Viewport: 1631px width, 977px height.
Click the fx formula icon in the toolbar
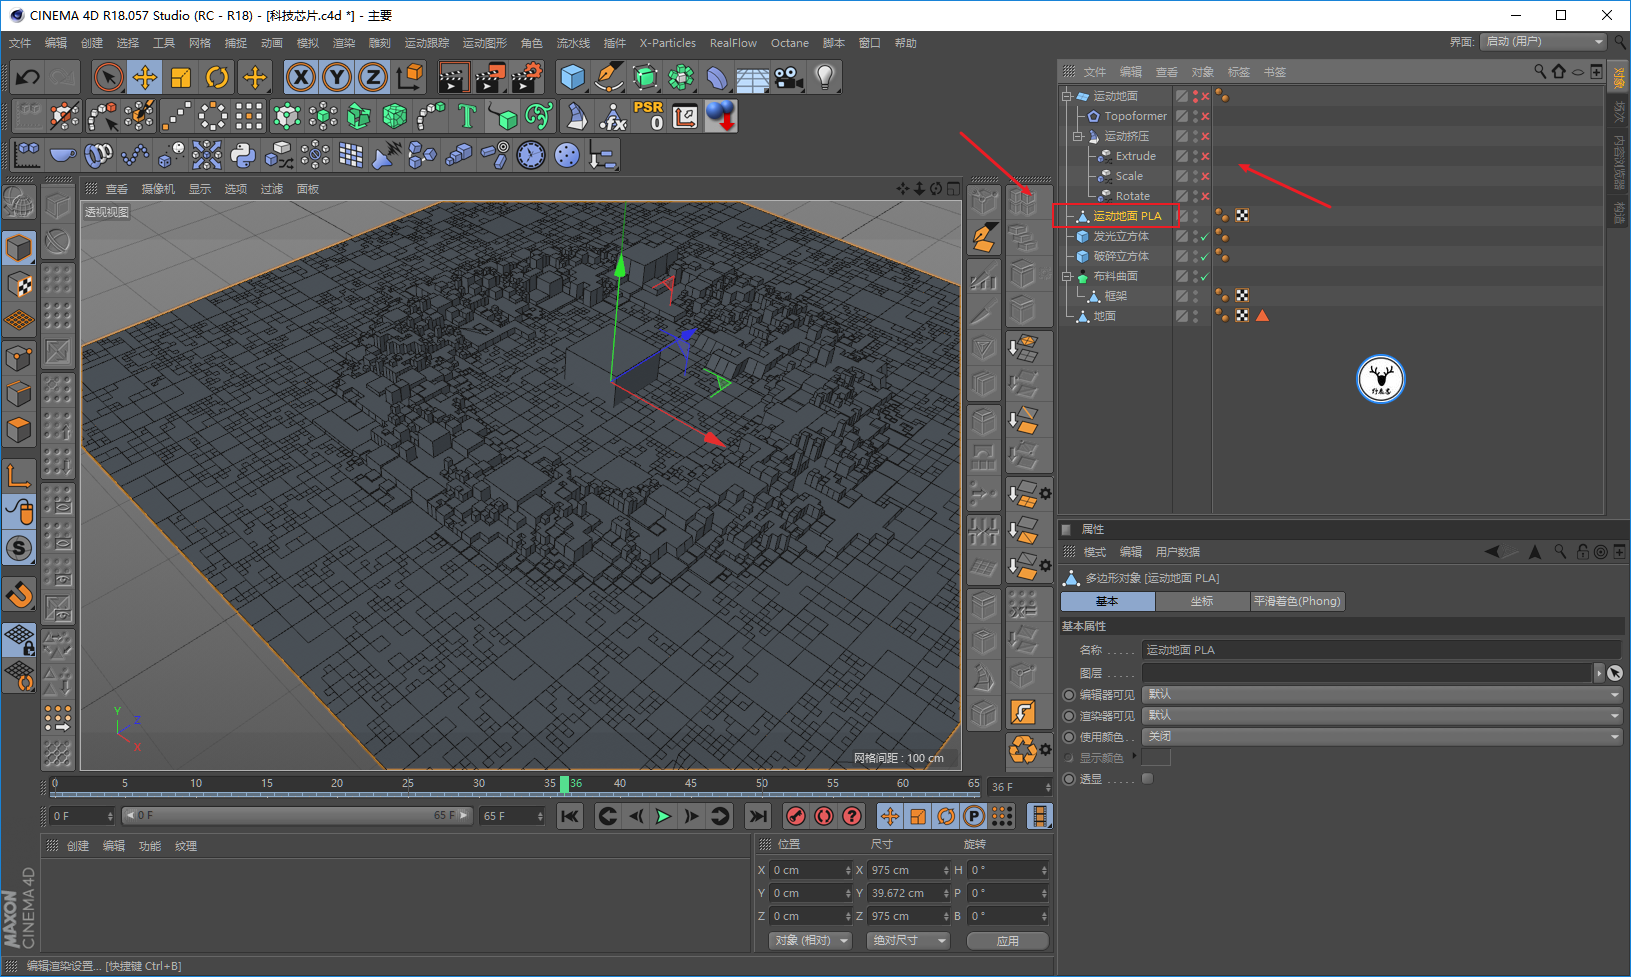[x=613, y=116]
